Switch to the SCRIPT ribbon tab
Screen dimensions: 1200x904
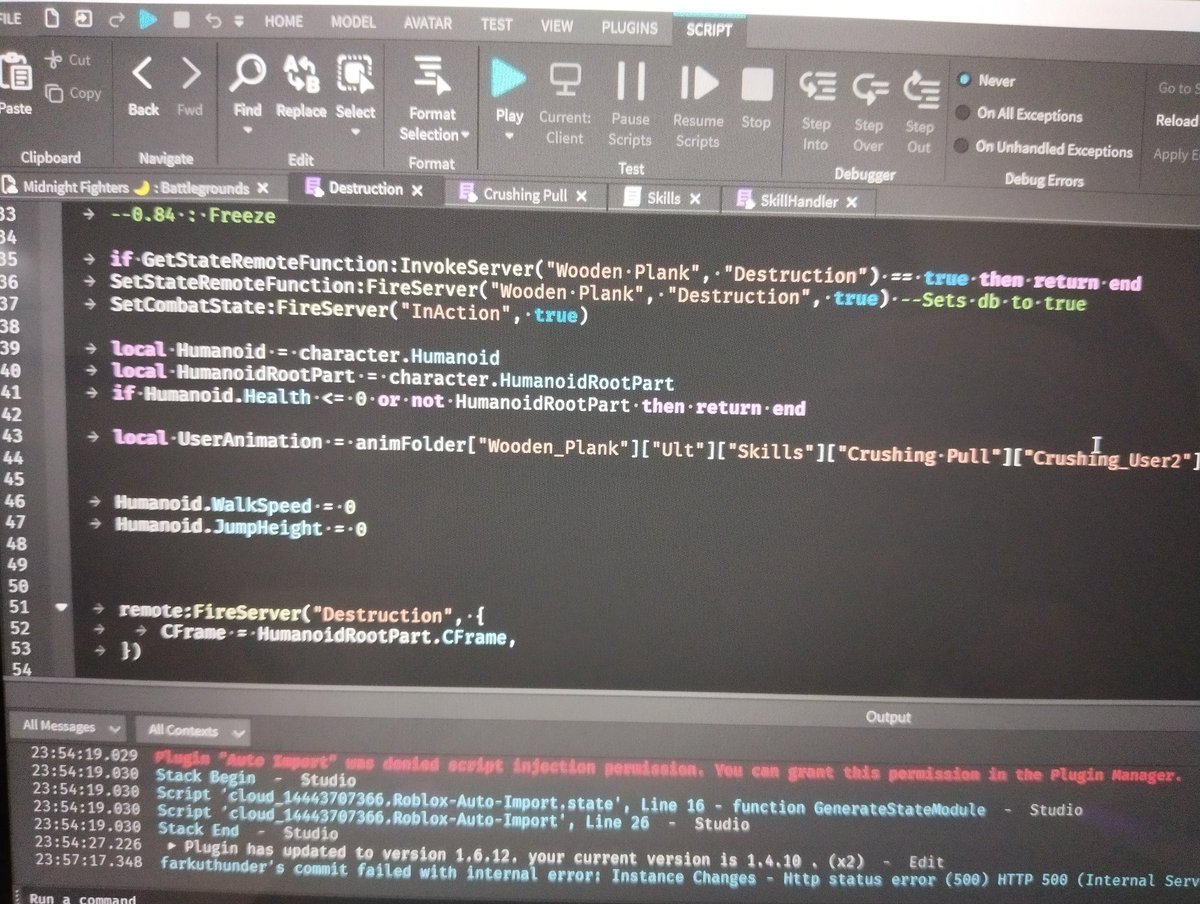[709, 29]
